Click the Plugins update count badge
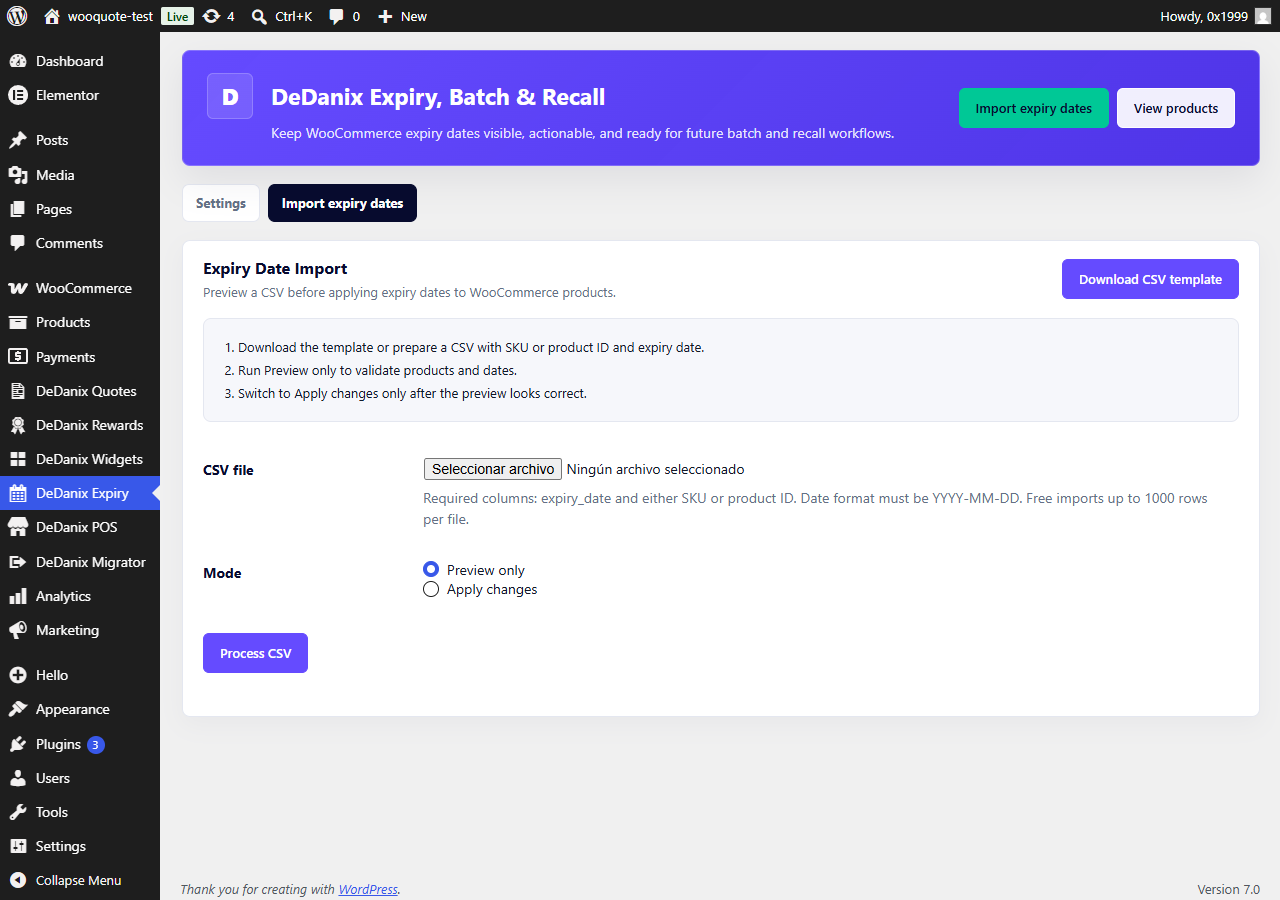1280x900 pixels. [96, 745]
